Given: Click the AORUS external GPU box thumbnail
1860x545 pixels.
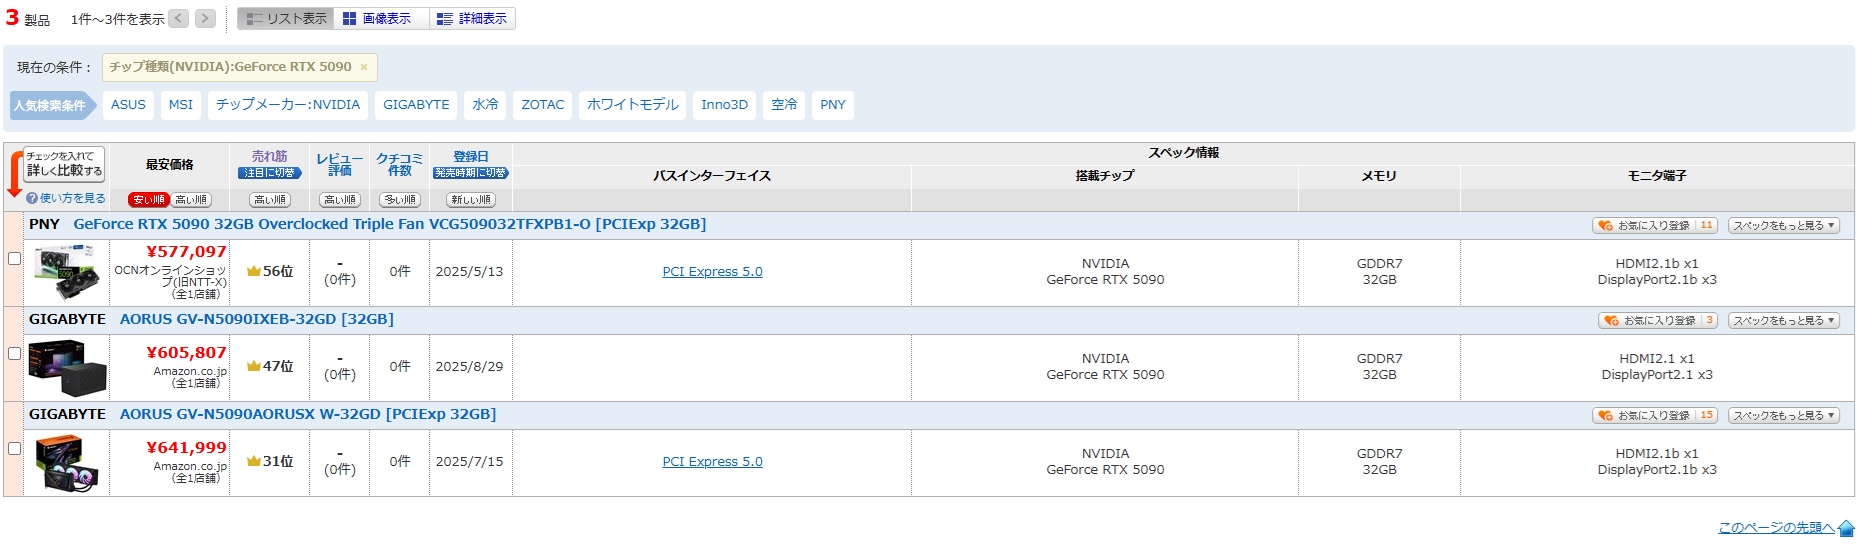Looking at the screenshot, I should pos(67,368).
